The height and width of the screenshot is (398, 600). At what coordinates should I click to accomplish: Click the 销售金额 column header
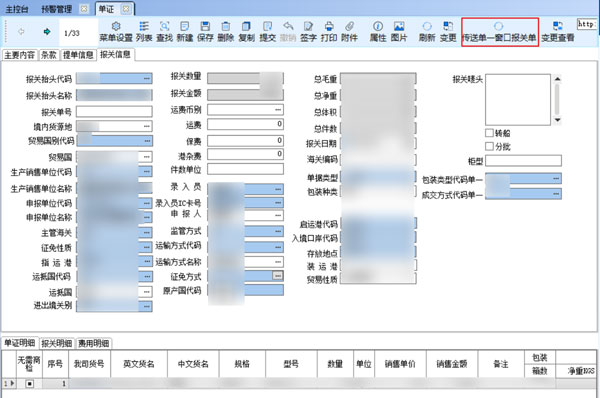coord(452,364)
